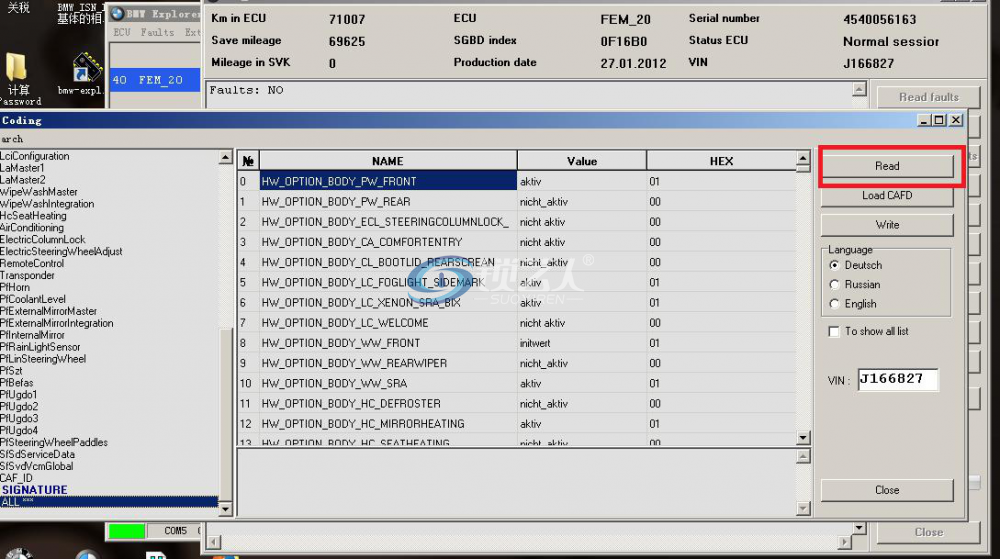Click the Write button
Viewport: 1000px width, 559px height.
pyautogui.click(x=887, y=225)
